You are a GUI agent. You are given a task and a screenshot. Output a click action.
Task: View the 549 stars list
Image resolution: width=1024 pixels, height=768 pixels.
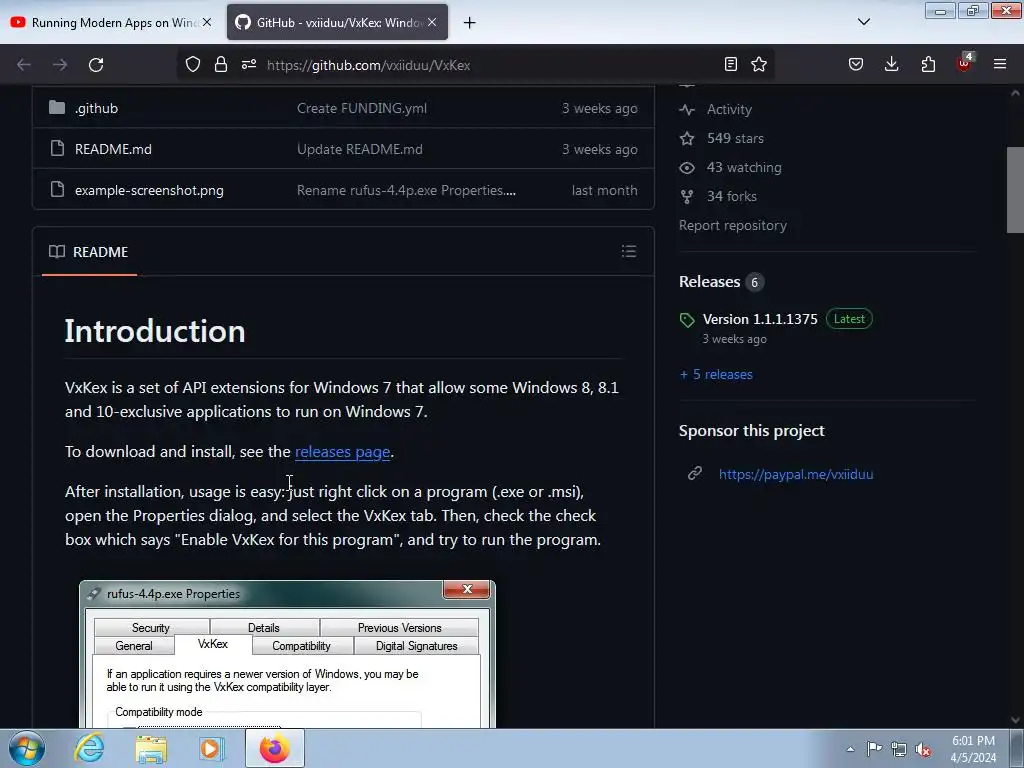[735, 138]
